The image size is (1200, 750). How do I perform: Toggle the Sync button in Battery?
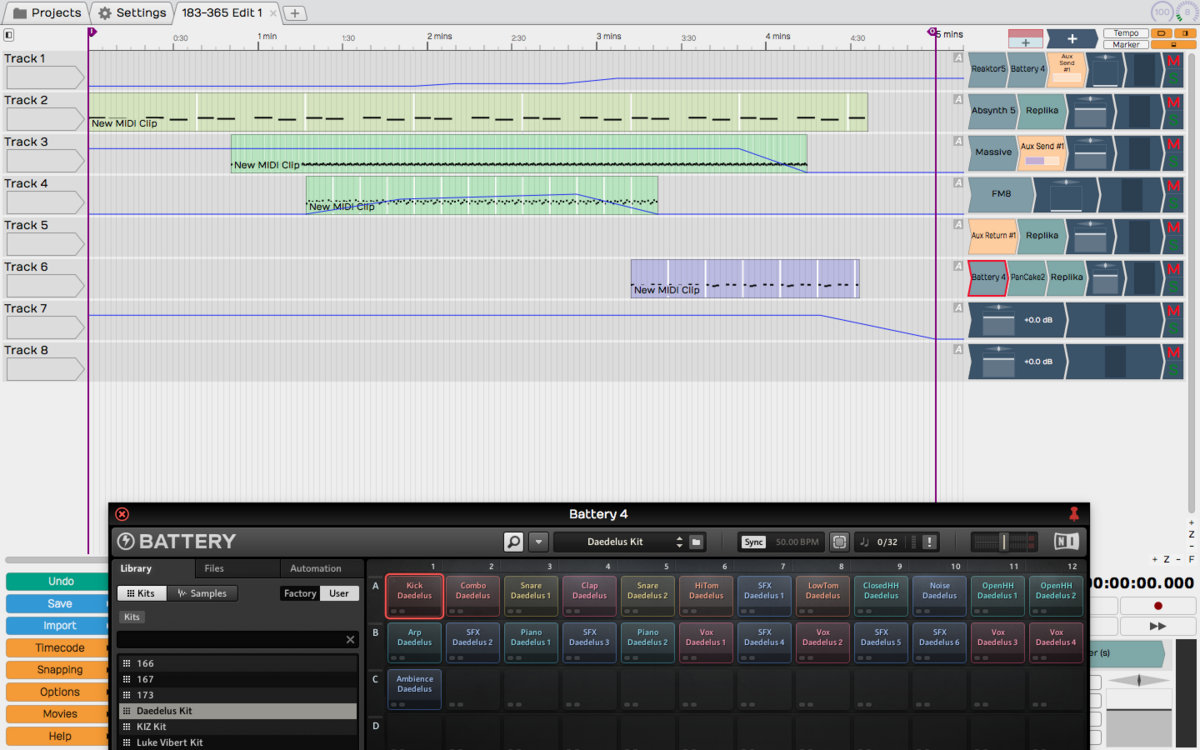pyautogui.click(x=754, y=542)
